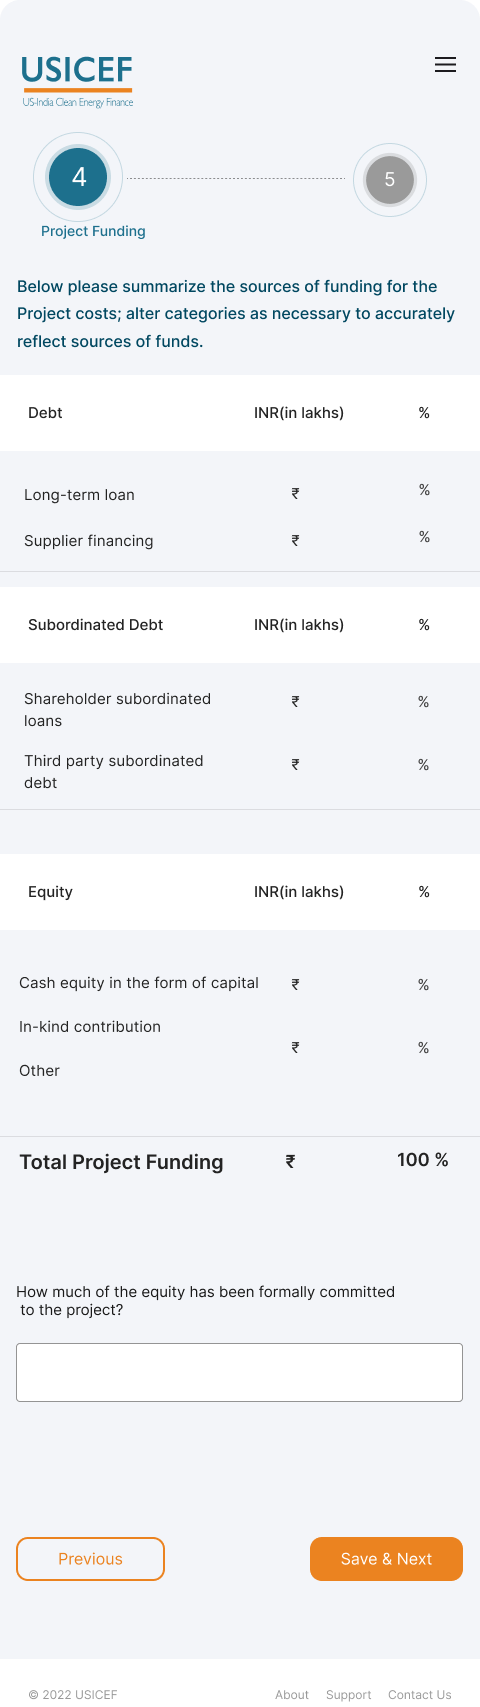Click rupee field for Shareholder subordinated loans
The image size is (480, 1707).
[295, 702]
